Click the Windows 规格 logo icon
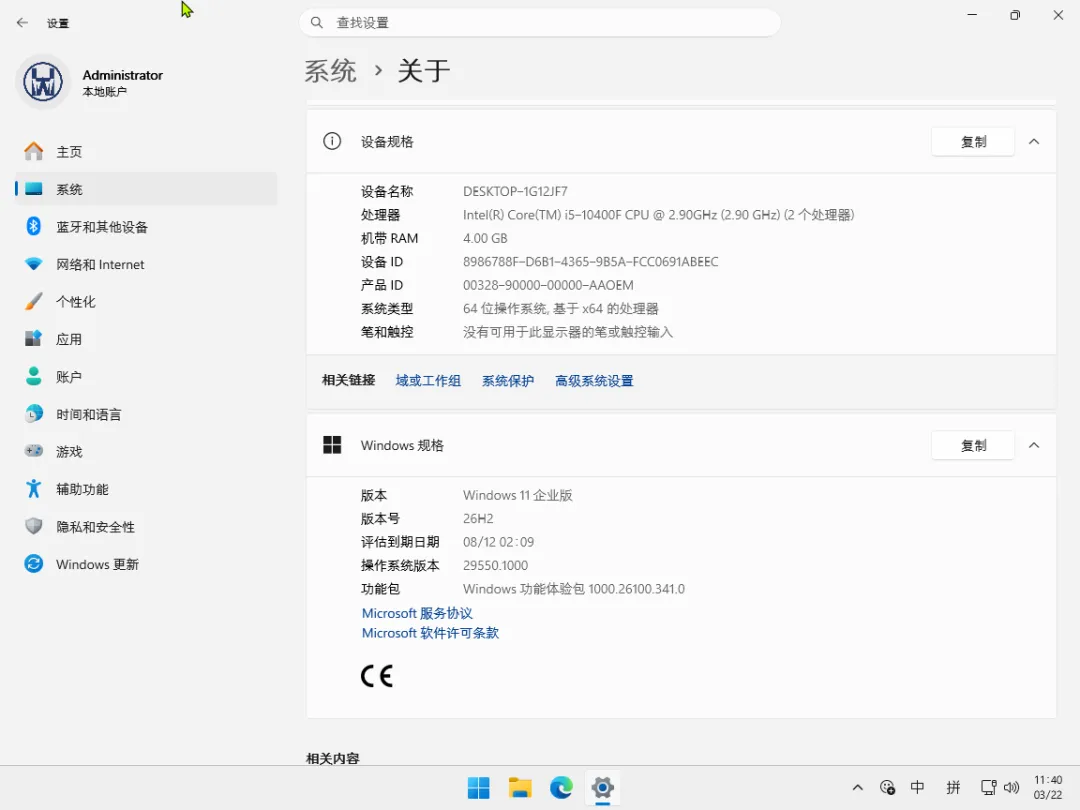 [332, 446]
